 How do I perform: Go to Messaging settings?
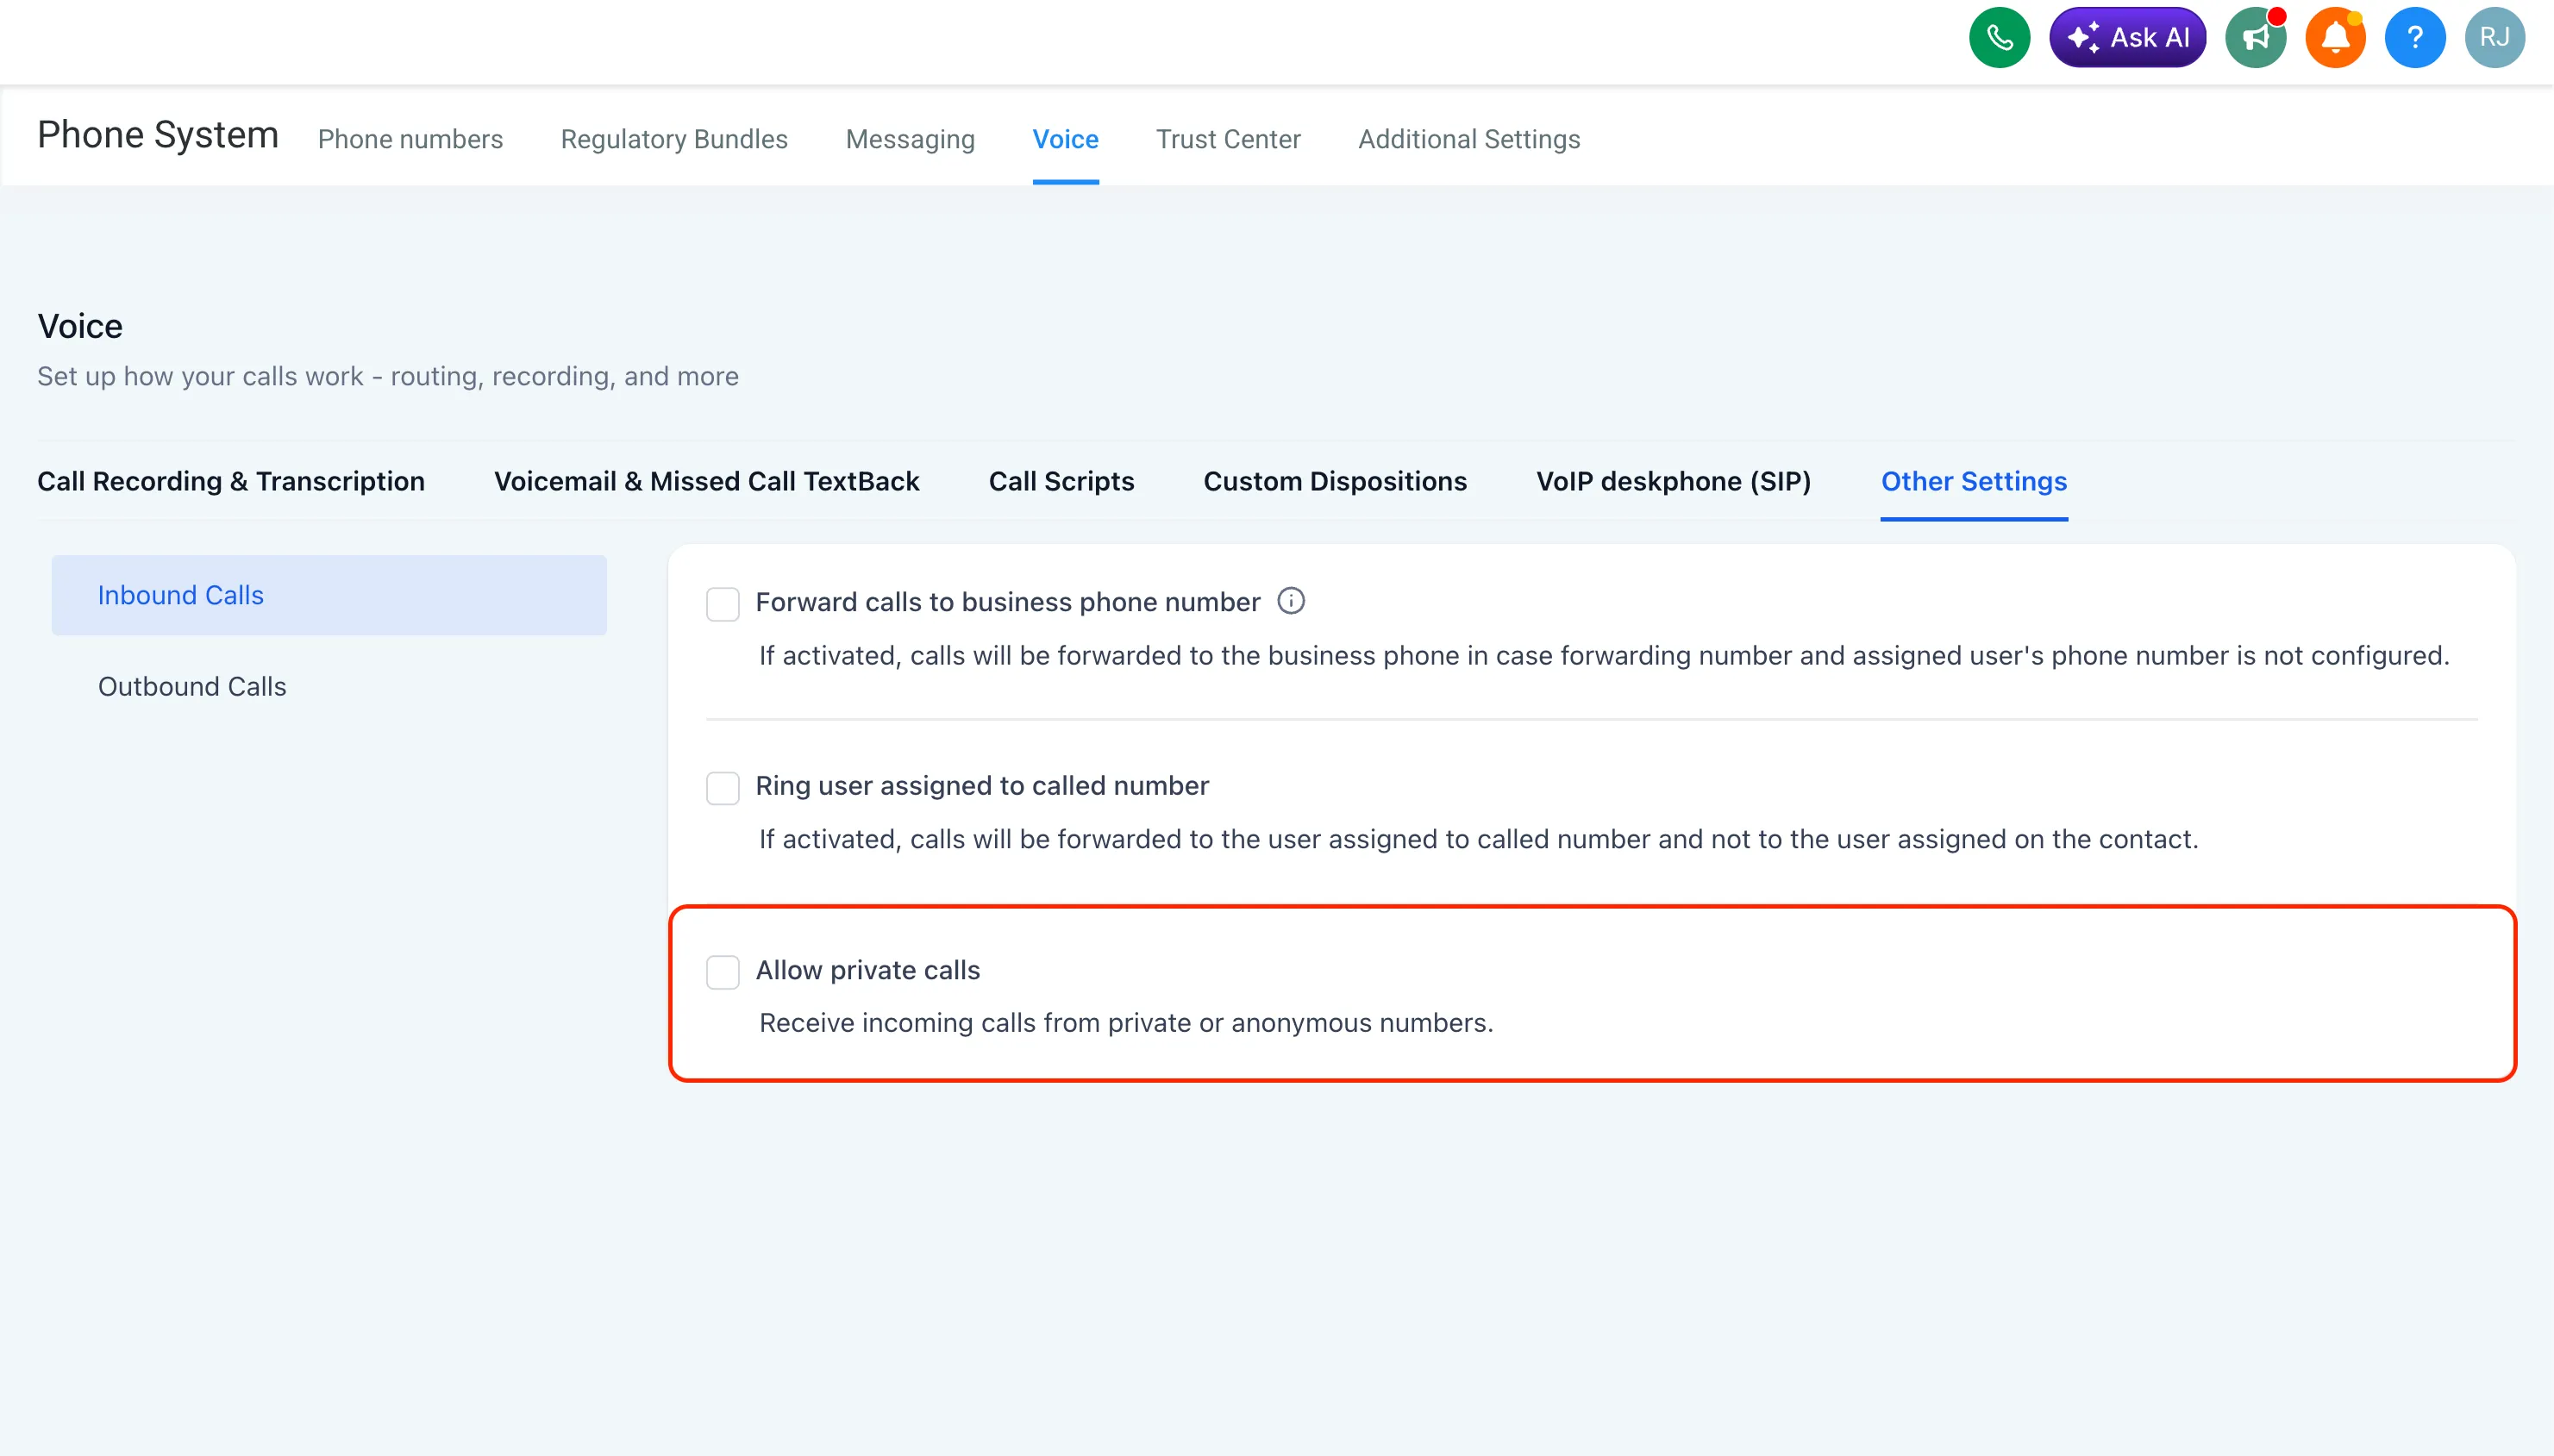[x=909, y=139]
